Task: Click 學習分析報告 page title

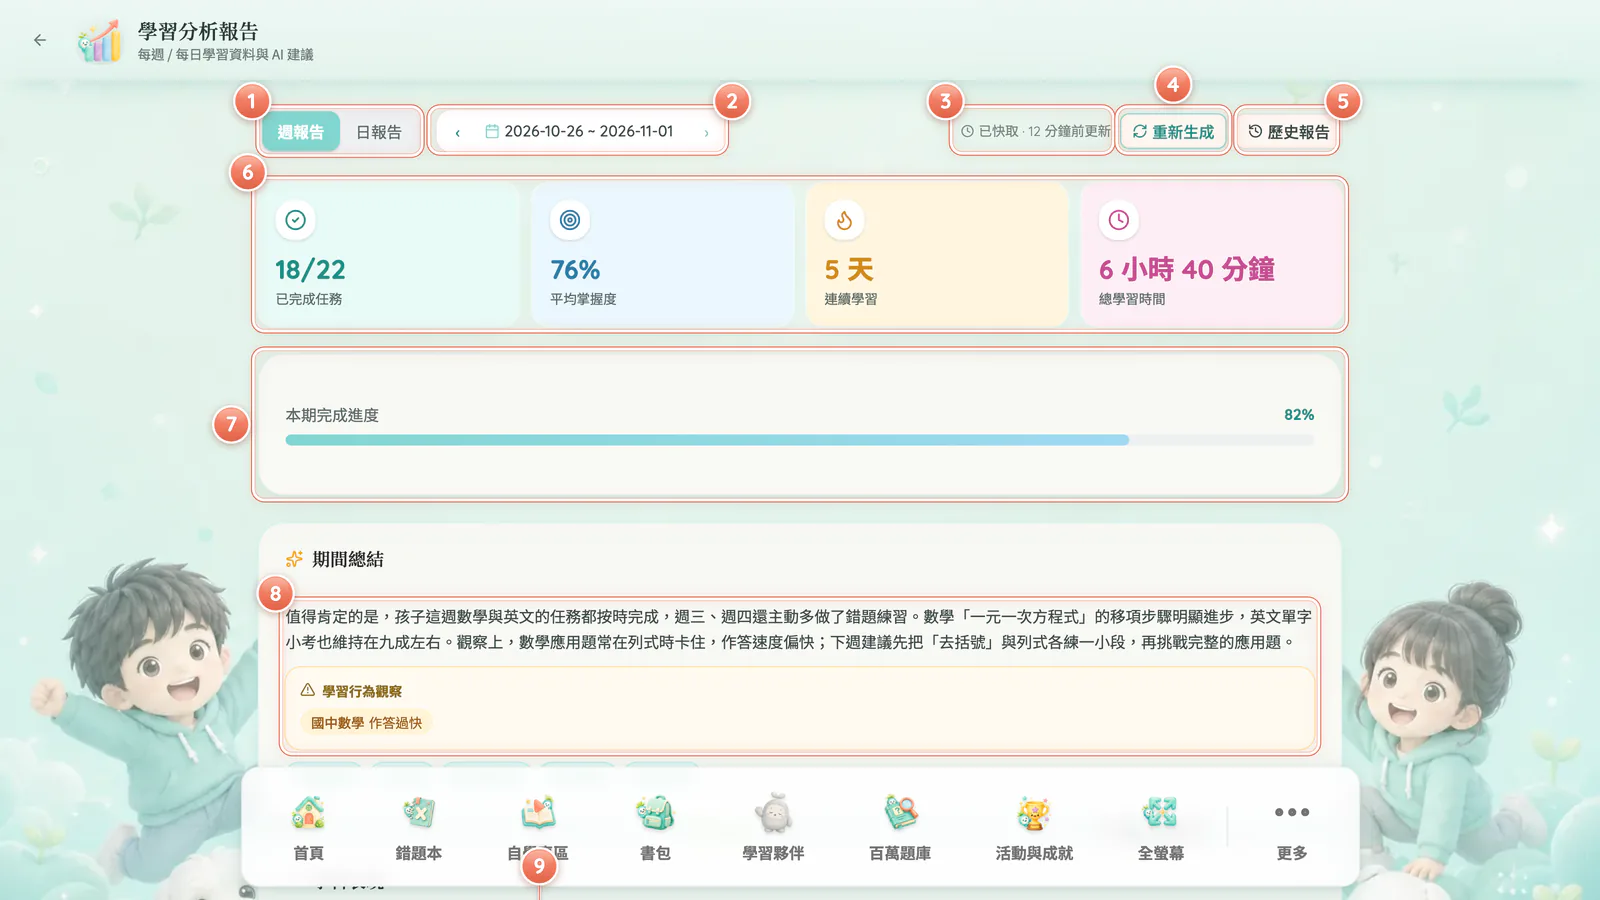Action: click(x=198, y=32)
